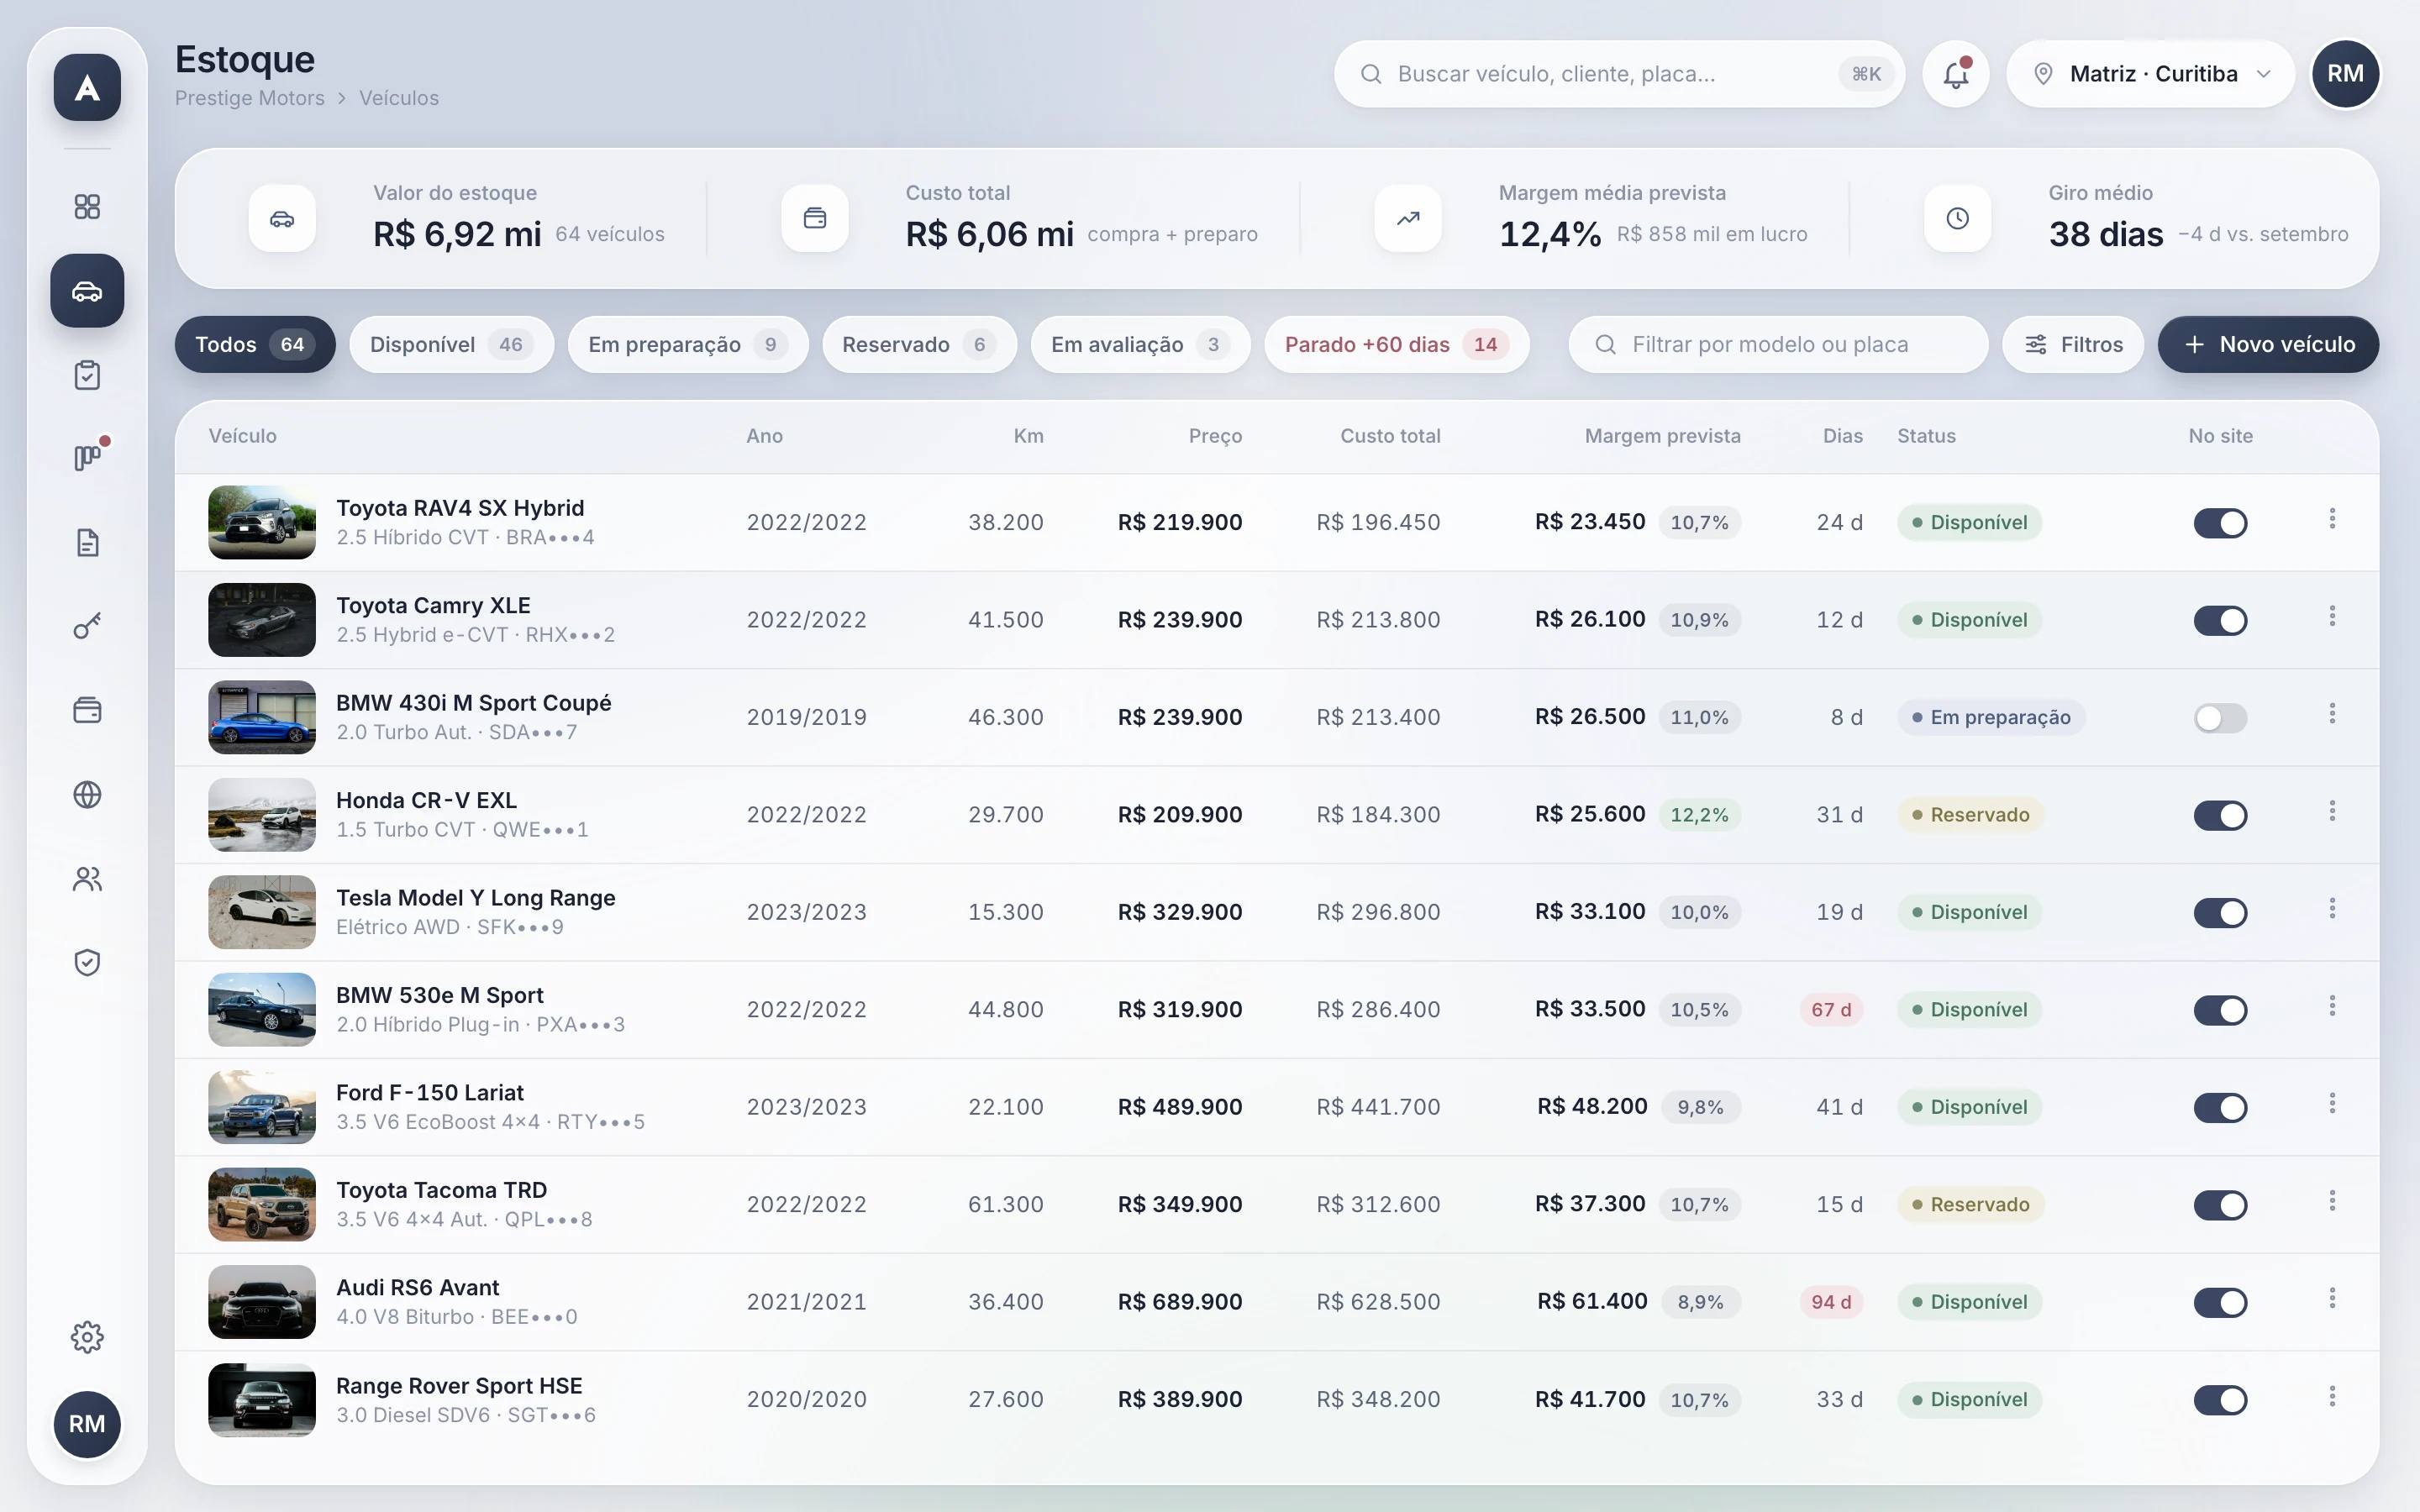Viewport: 2420px width, 1512px height.
Task: Open the globe icon in sidebar
Action: (x=87, y=795)
